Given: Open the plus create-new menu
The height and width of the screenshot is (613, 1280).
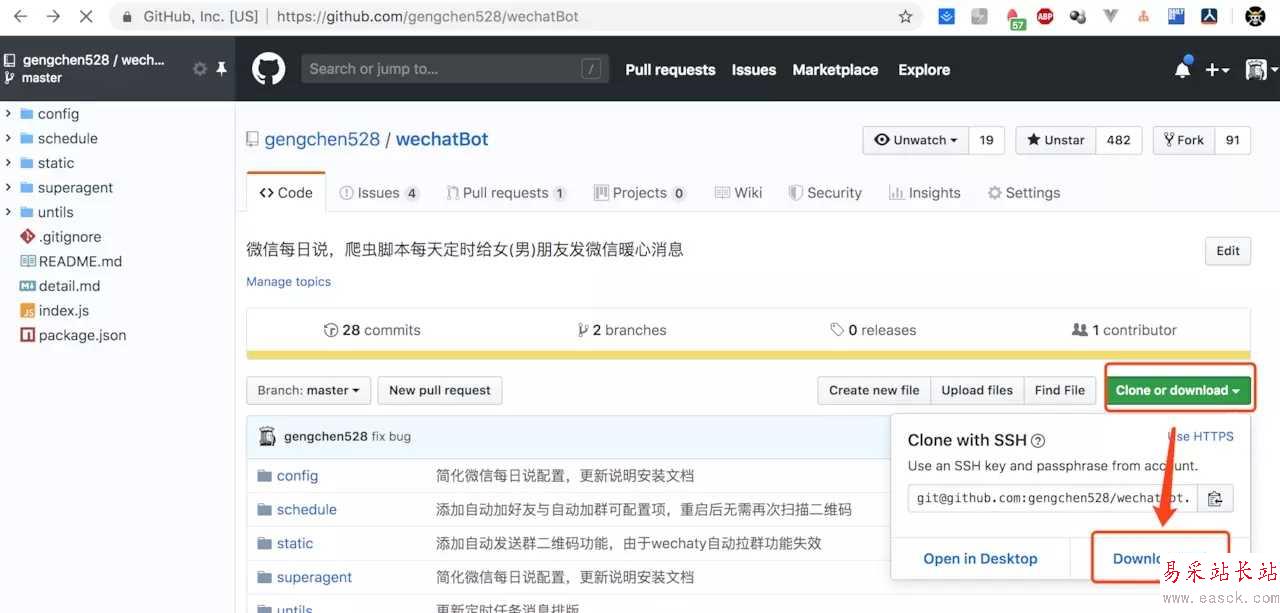Looking at the screenshot, I should pos(1217,70).
